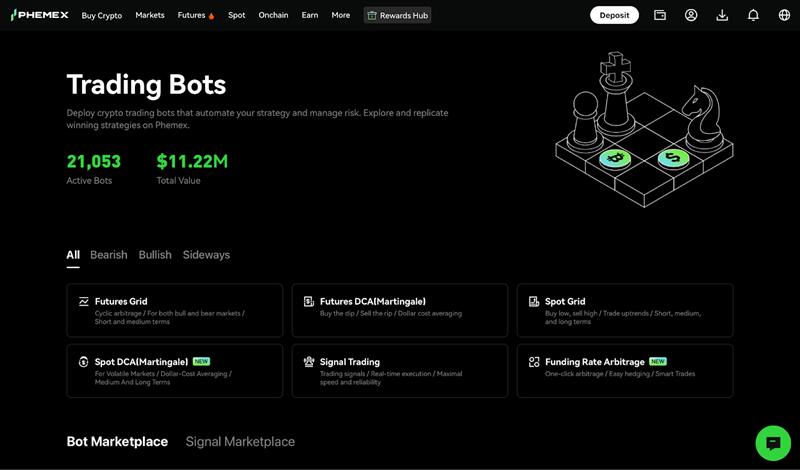Open the live chat support bubble
The width and height of the screenshot is (800, 470).
[x=772, y=442]
